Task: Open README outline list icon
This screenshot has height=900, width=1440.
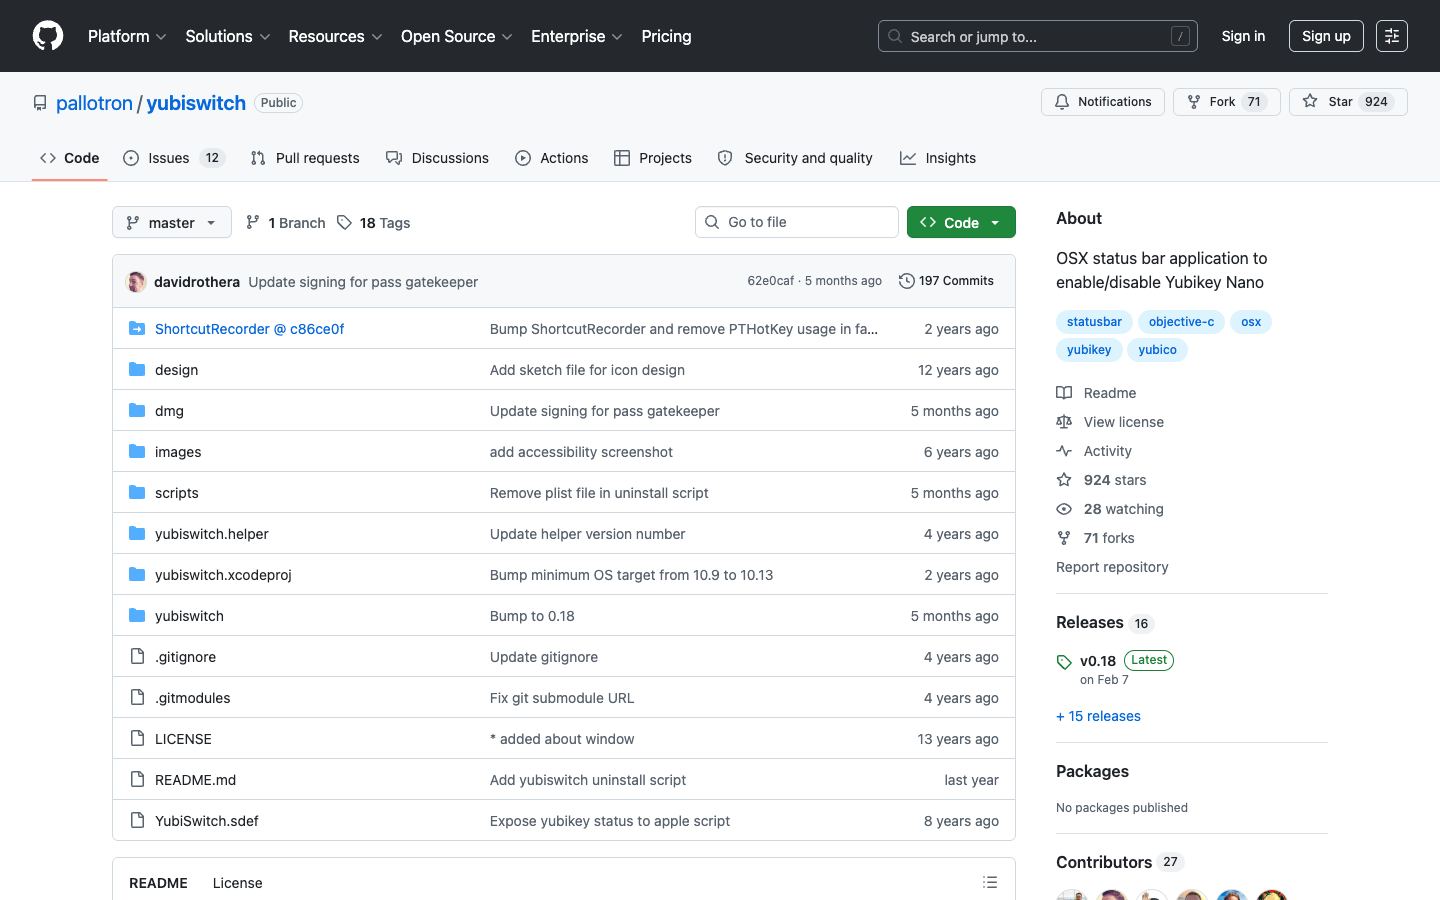Action: 990,882
